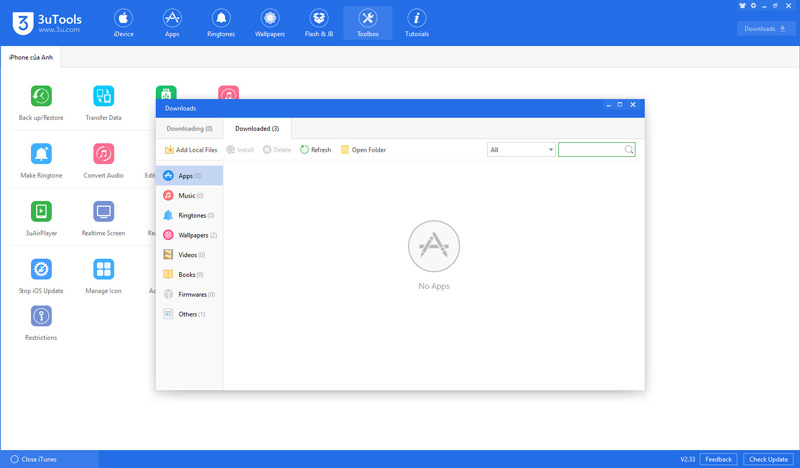Launch Back up/Restore tool
Viewport: 800px width, 468px height.
(x=41, y=103)
